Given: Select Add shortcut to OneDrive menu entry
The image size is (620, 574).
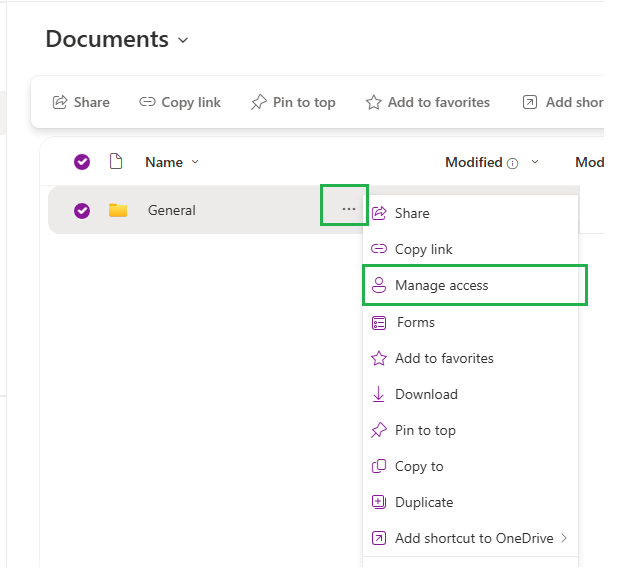Looking at the screenshot, I should click(471, 538).
